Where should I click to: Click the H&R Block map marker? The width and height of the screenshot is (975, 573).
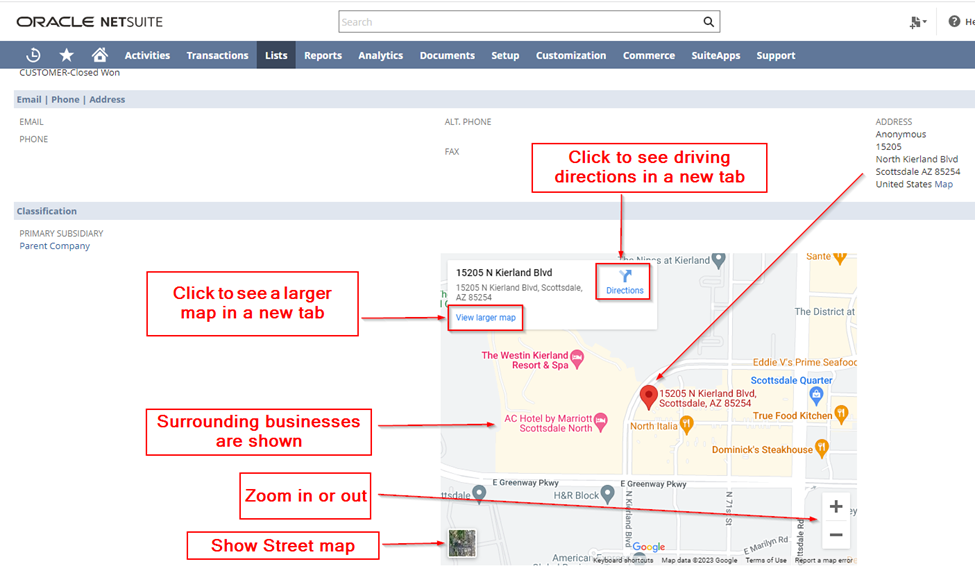point(608,494)
